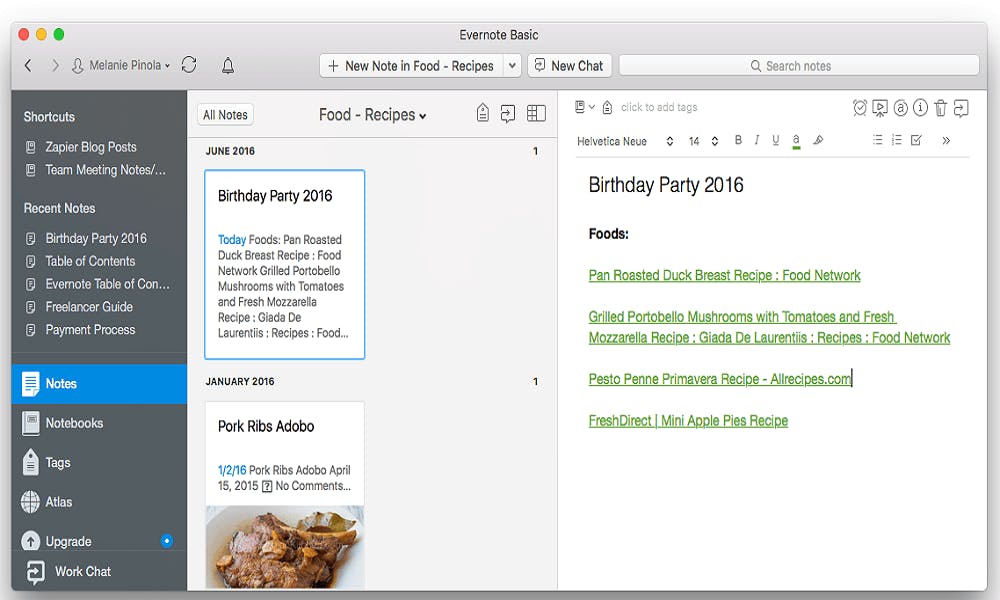The width and height of the screenshot is (1000, 600).
Task: Go back with the left arrow button
Action: tap(28, 65)
